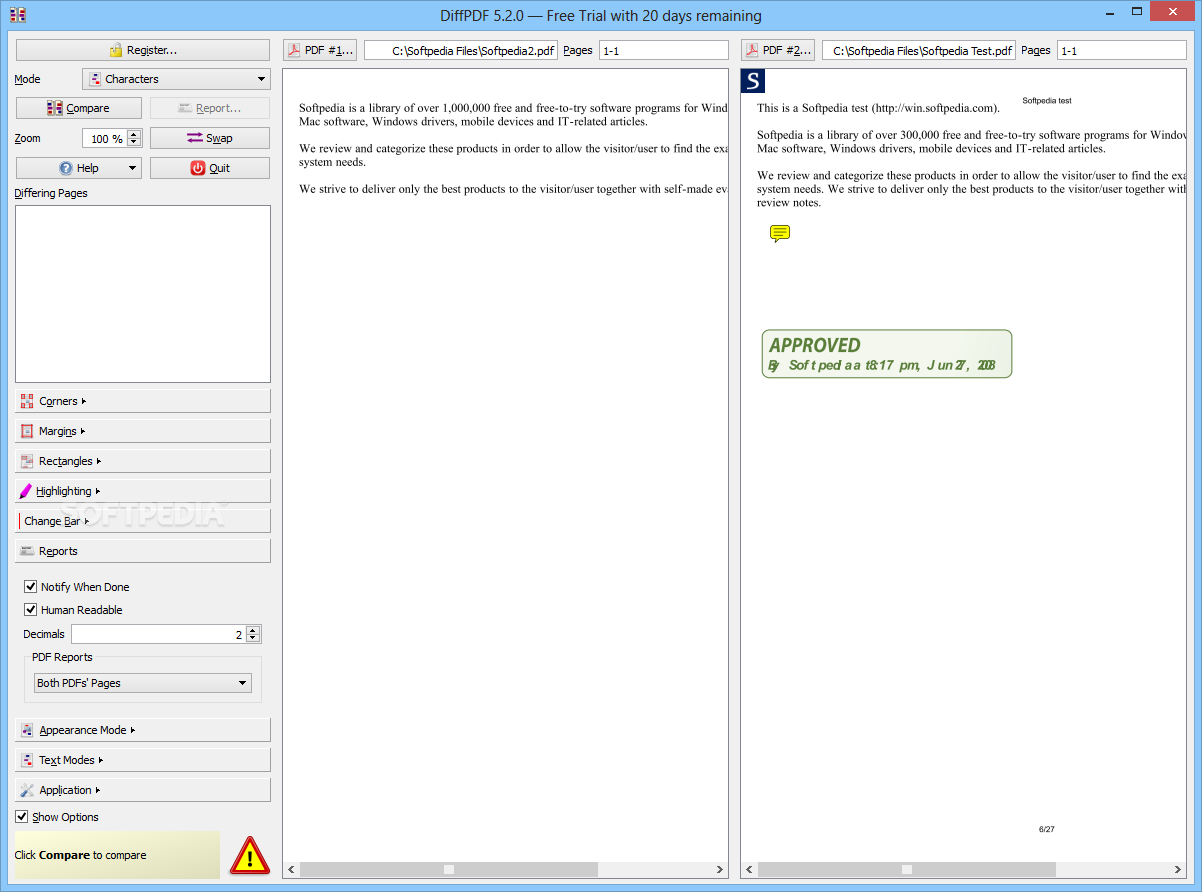Click the Application tools icon
The width and height of the screenshot is (1202, 892).
click(27, 790)
